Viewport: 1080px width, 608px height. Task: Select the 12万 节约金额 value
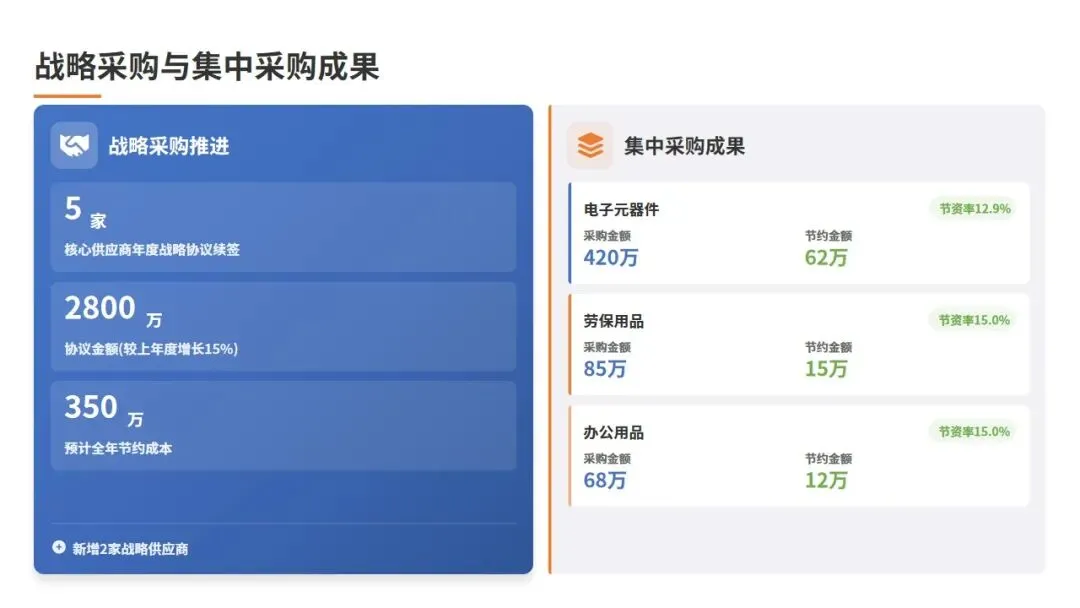(826, 481)
